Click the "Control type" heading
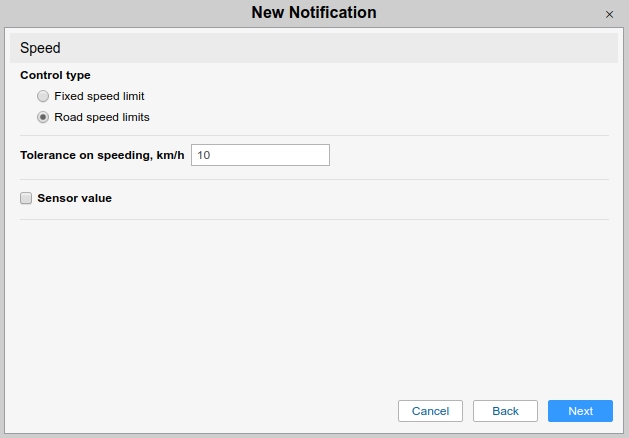The image size is (629, 438). pos(55,75)
